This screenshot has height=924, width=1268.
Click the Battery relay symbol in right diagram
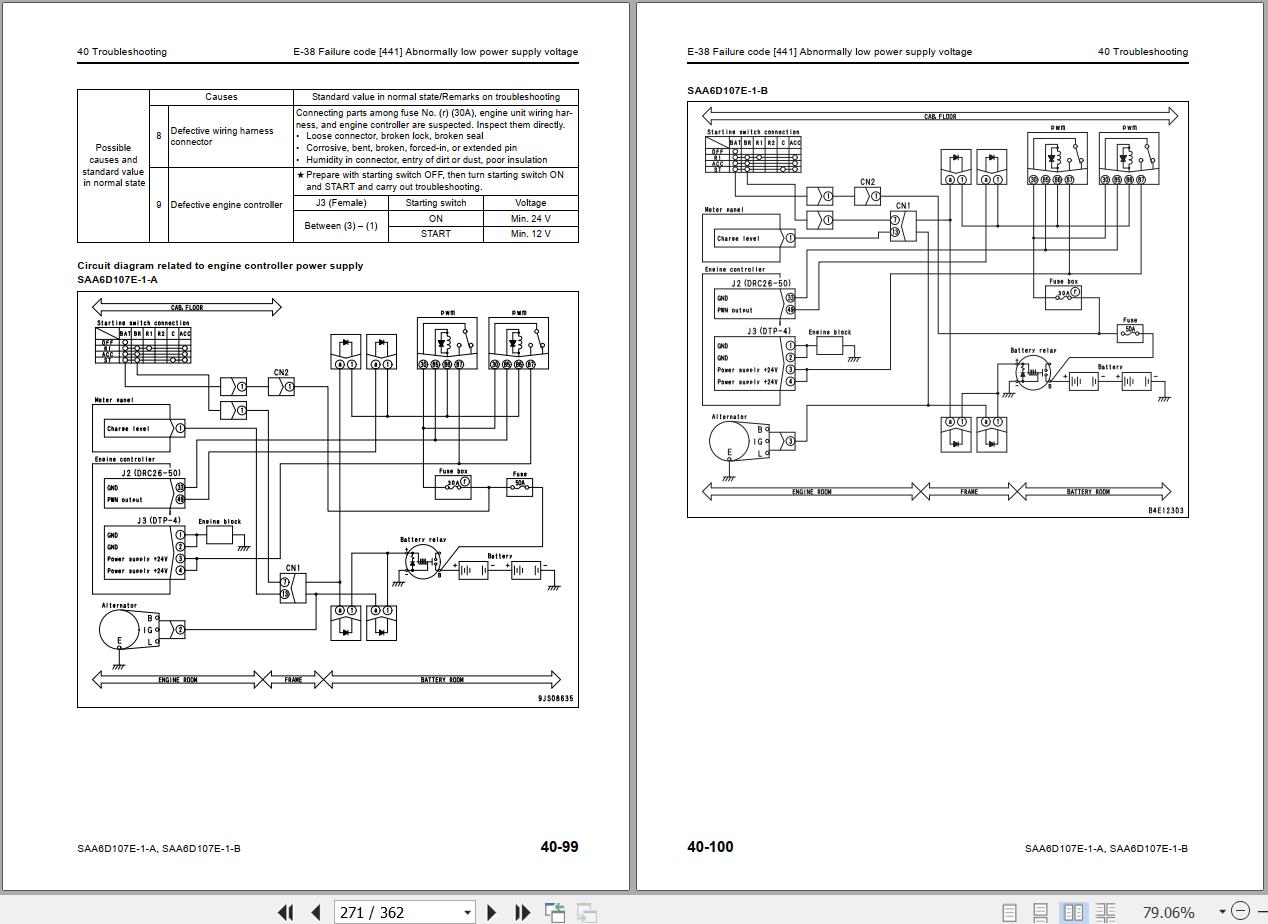(x=1033, y=372)
